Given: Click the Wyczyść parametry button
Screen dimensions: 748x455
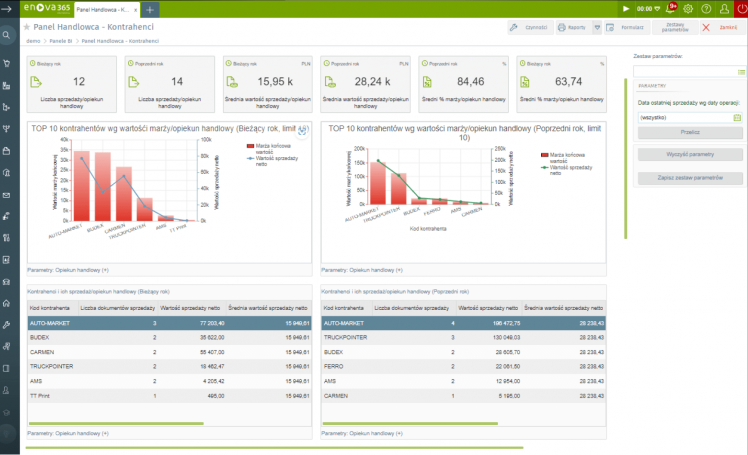Looking at the screenshot, I should [x=690, y=155].
